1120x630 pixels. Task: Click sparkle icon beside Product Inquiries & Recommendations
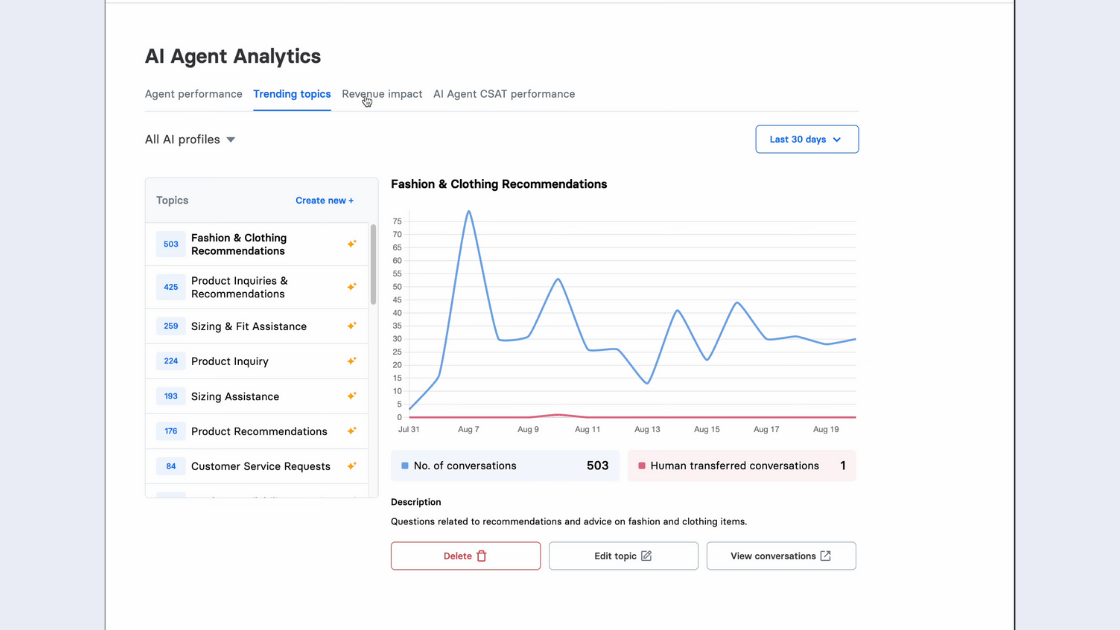pos(351,287)
